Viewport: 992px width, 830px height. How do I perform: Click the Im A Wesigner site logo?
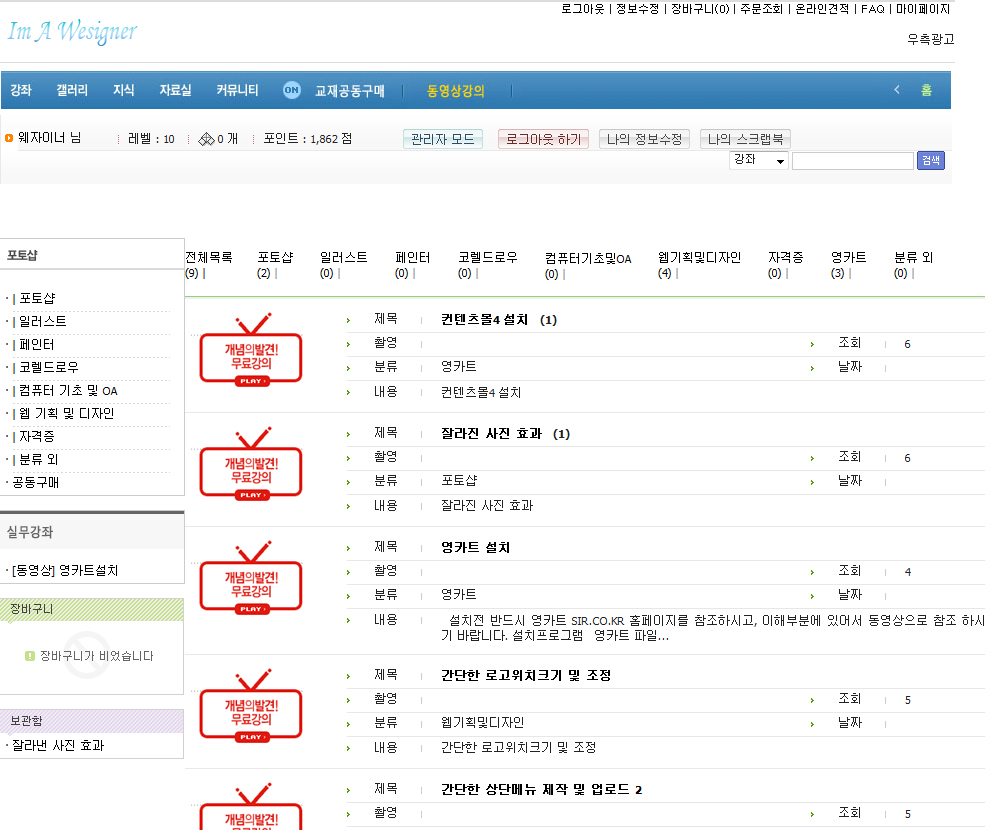coord(72,32)
